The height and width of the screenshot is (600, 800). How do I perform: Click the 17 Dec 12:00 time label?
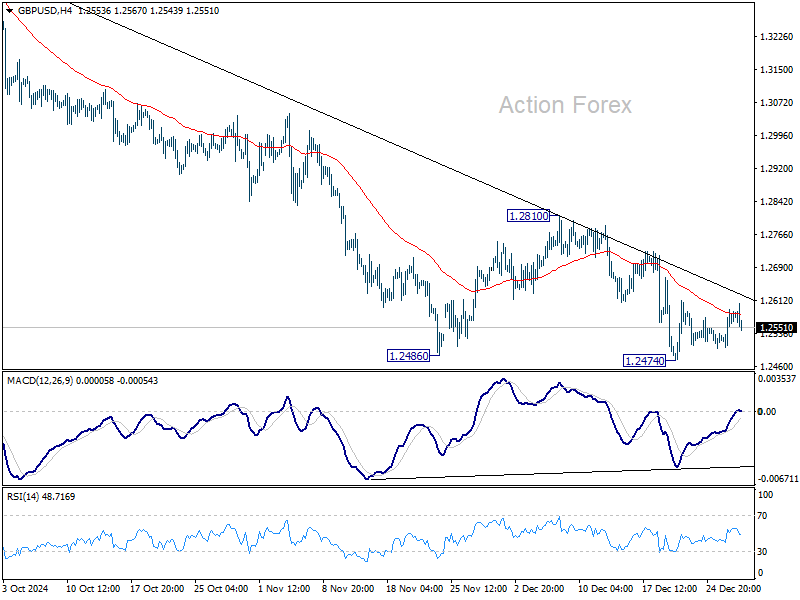669,588
